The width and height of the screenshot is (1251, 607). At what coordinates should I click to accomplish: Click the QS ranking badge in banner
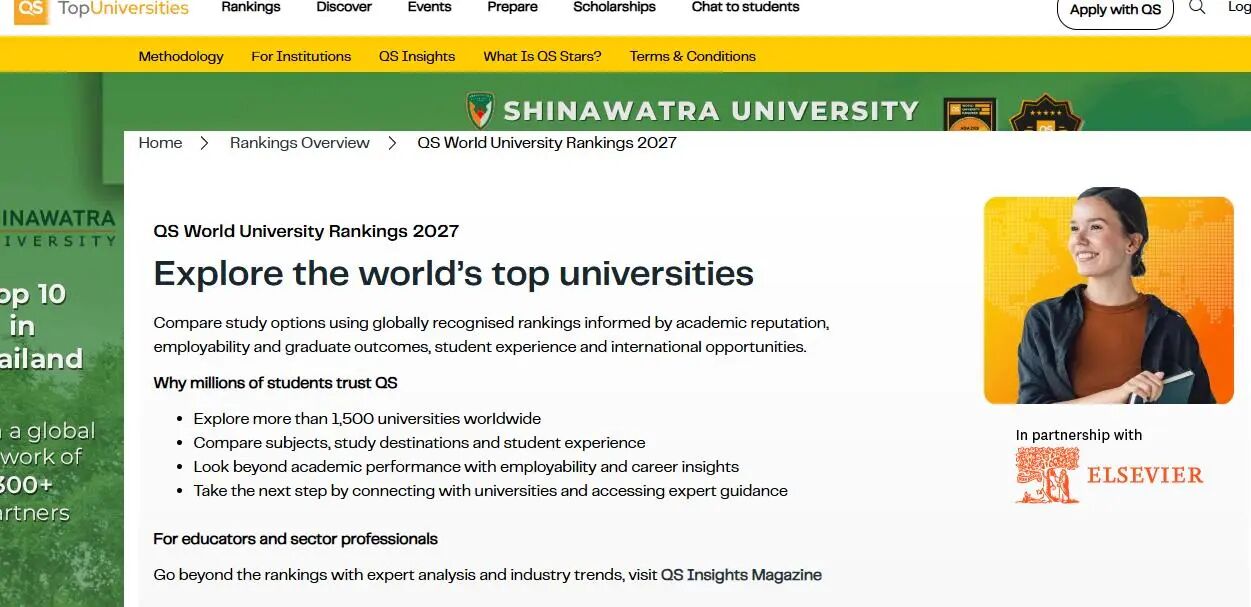point(970,114)
